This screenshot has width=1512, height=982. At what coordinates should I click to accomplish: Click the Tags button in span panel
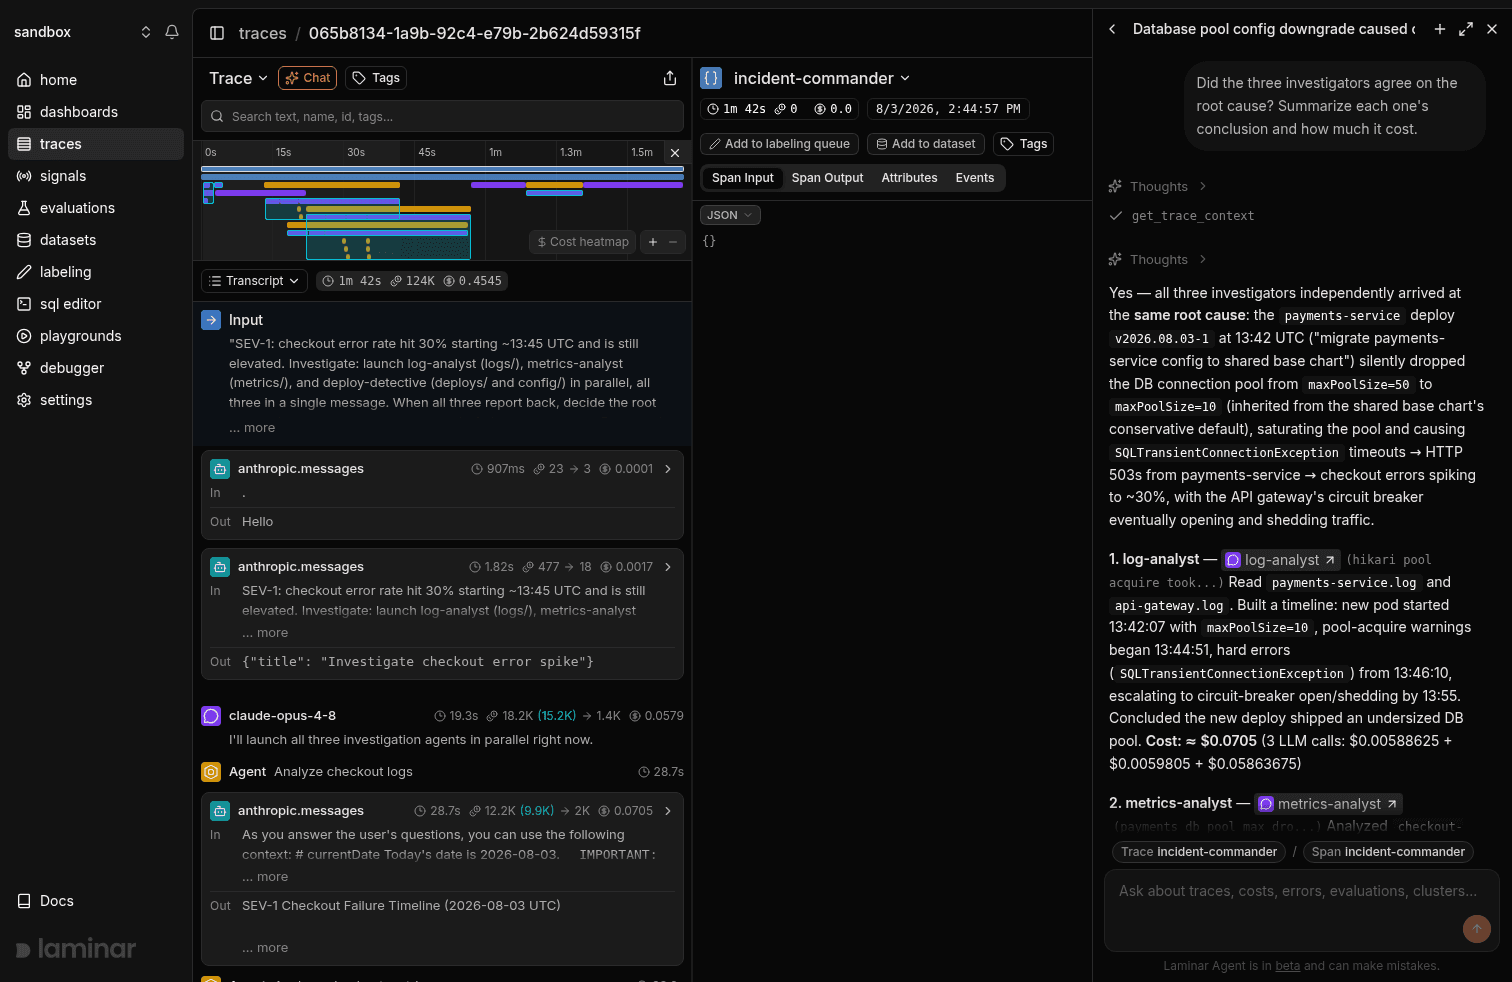click(x=1023, y=144)
